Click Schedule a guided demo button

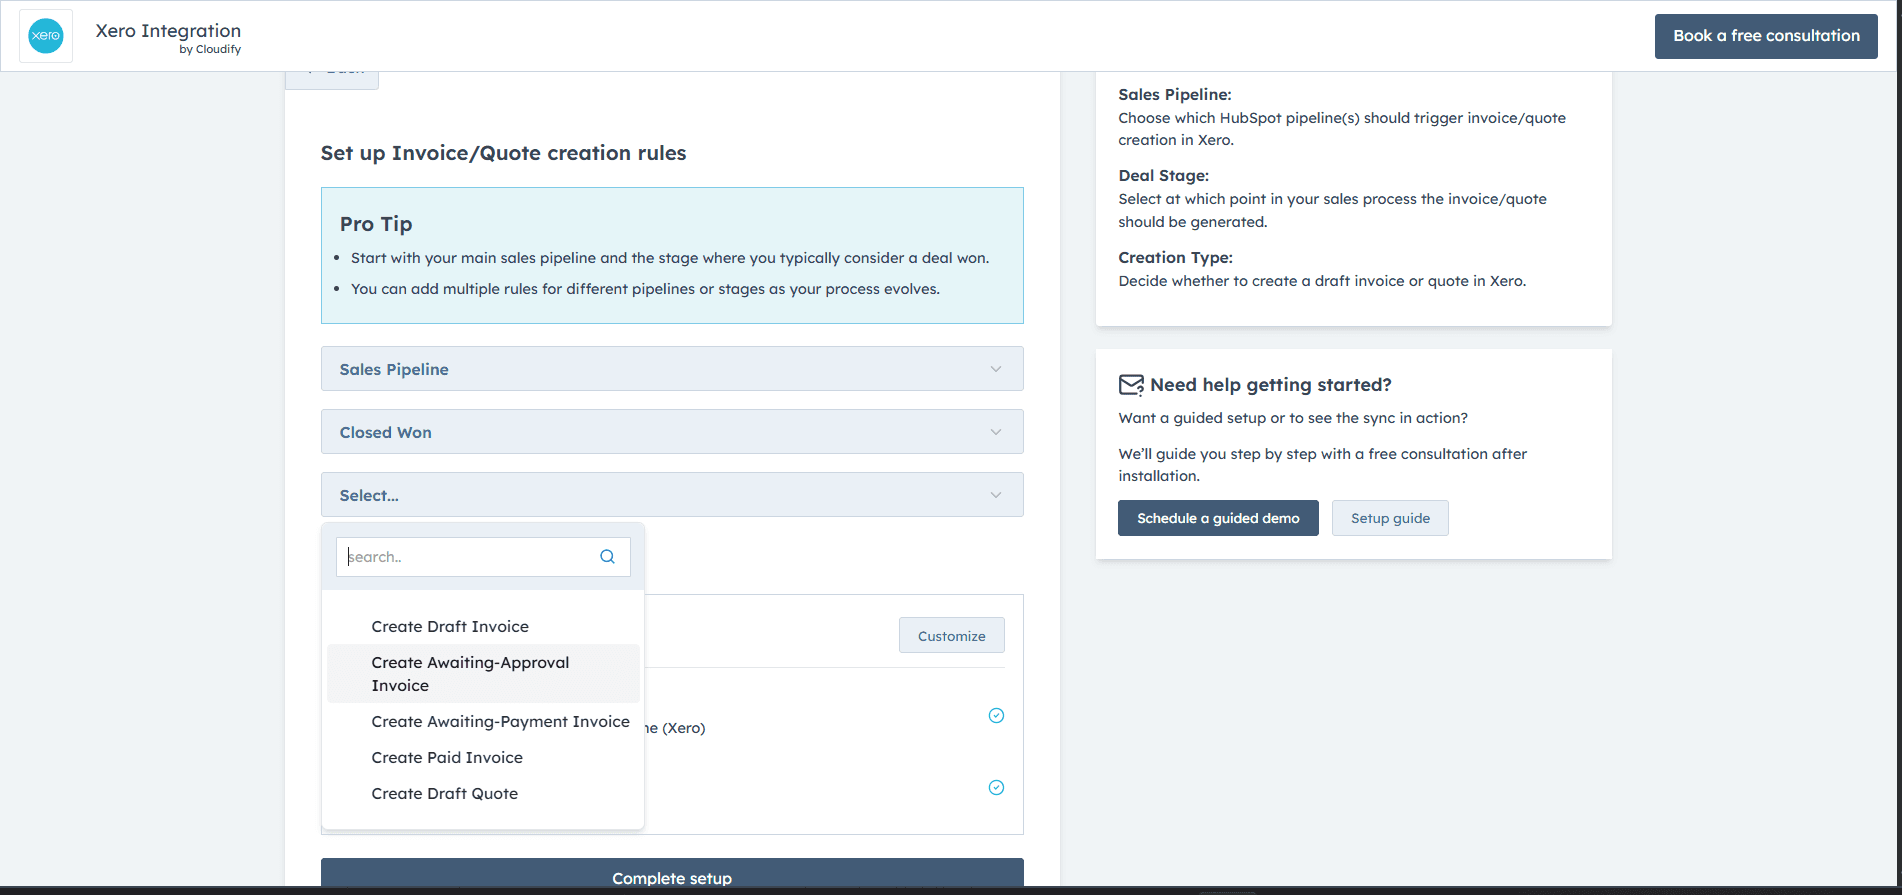click(x=1218, y=518)
